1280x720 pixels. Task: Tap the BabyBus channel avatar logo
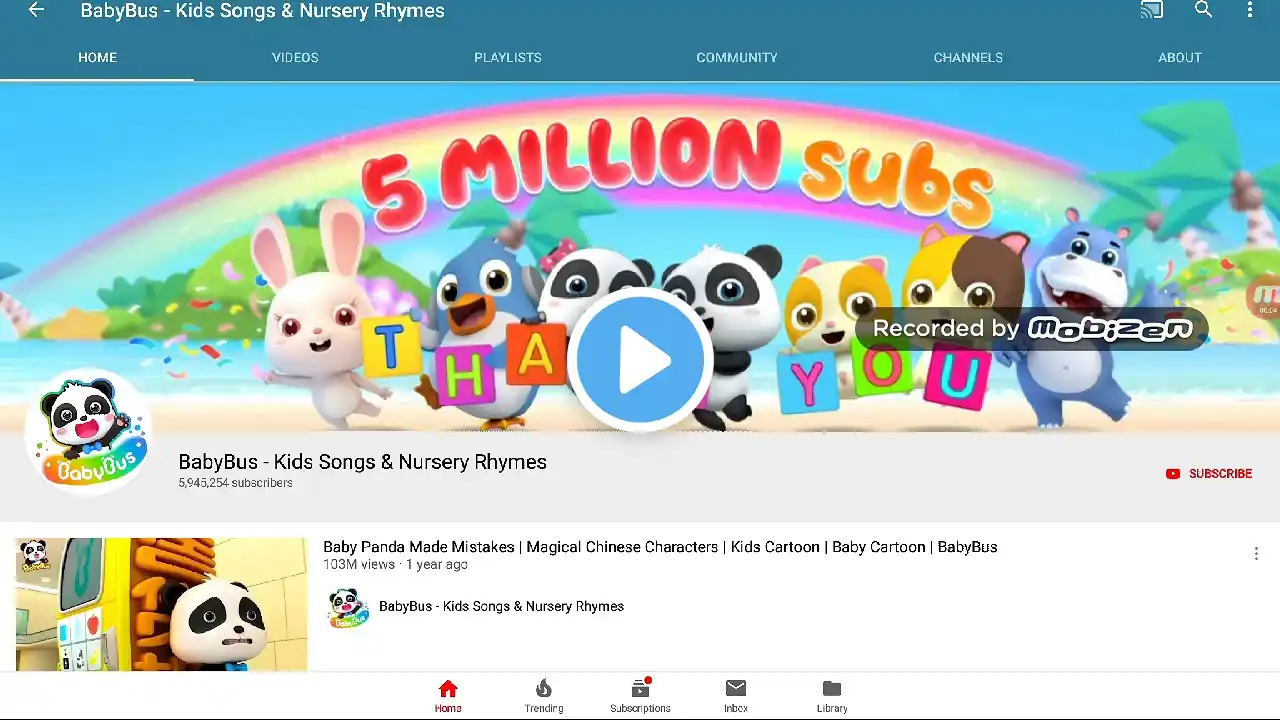pos(89,432)
